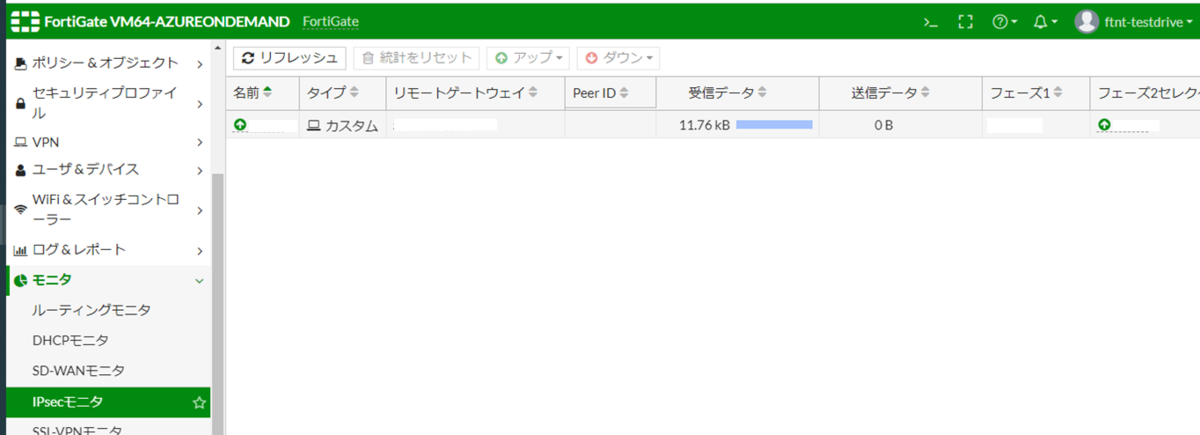1200x435 pixels.
Task: Open ルーティングモニタ page
Action: 92,310
